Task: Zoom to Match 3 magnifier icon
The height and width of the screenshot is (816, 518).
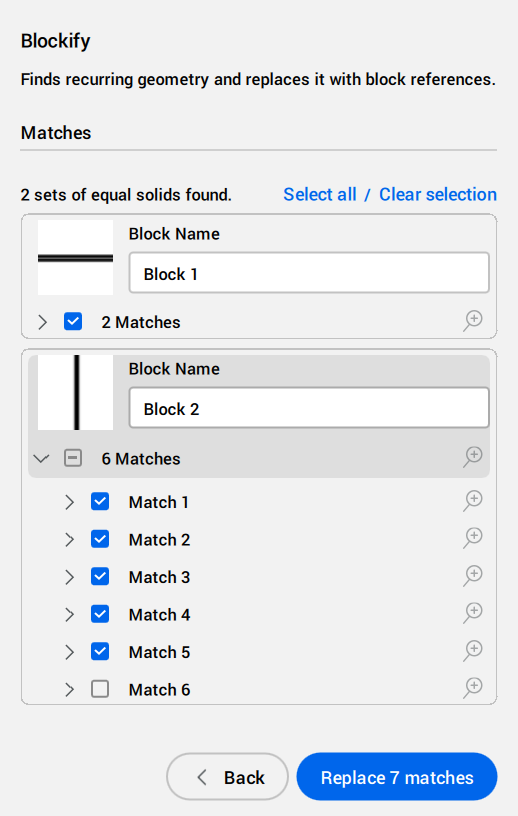Action: pyautogui.click(x=473, y=576)
